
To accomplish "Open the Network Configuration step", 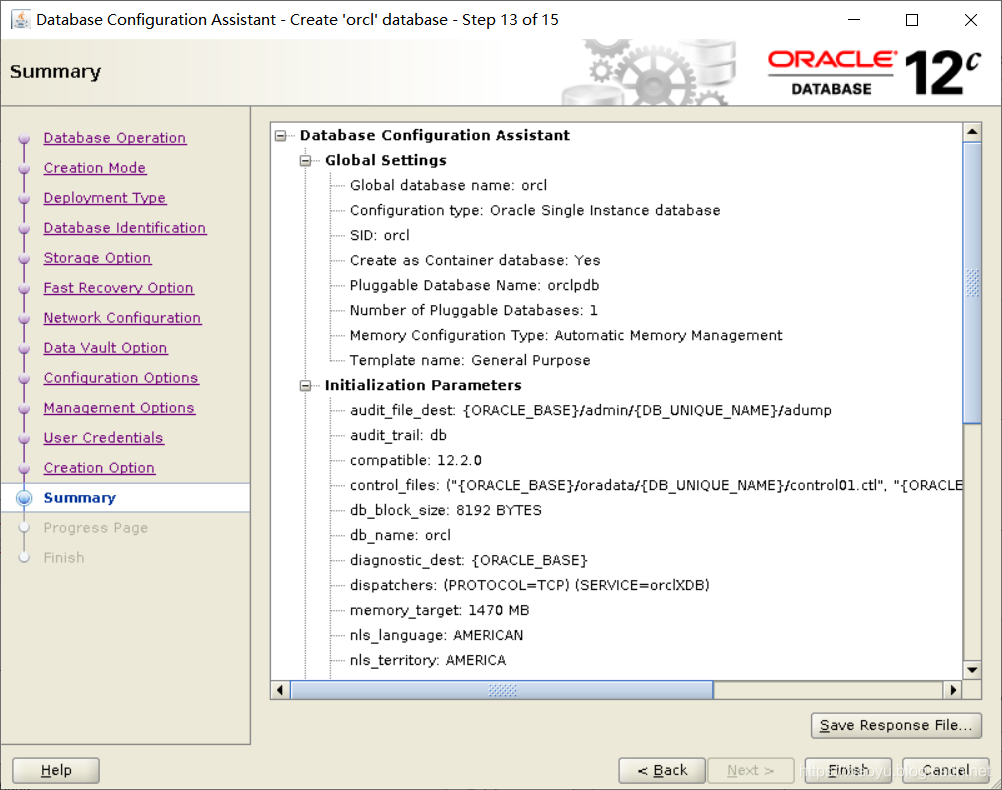I will [x=122, y=318].
